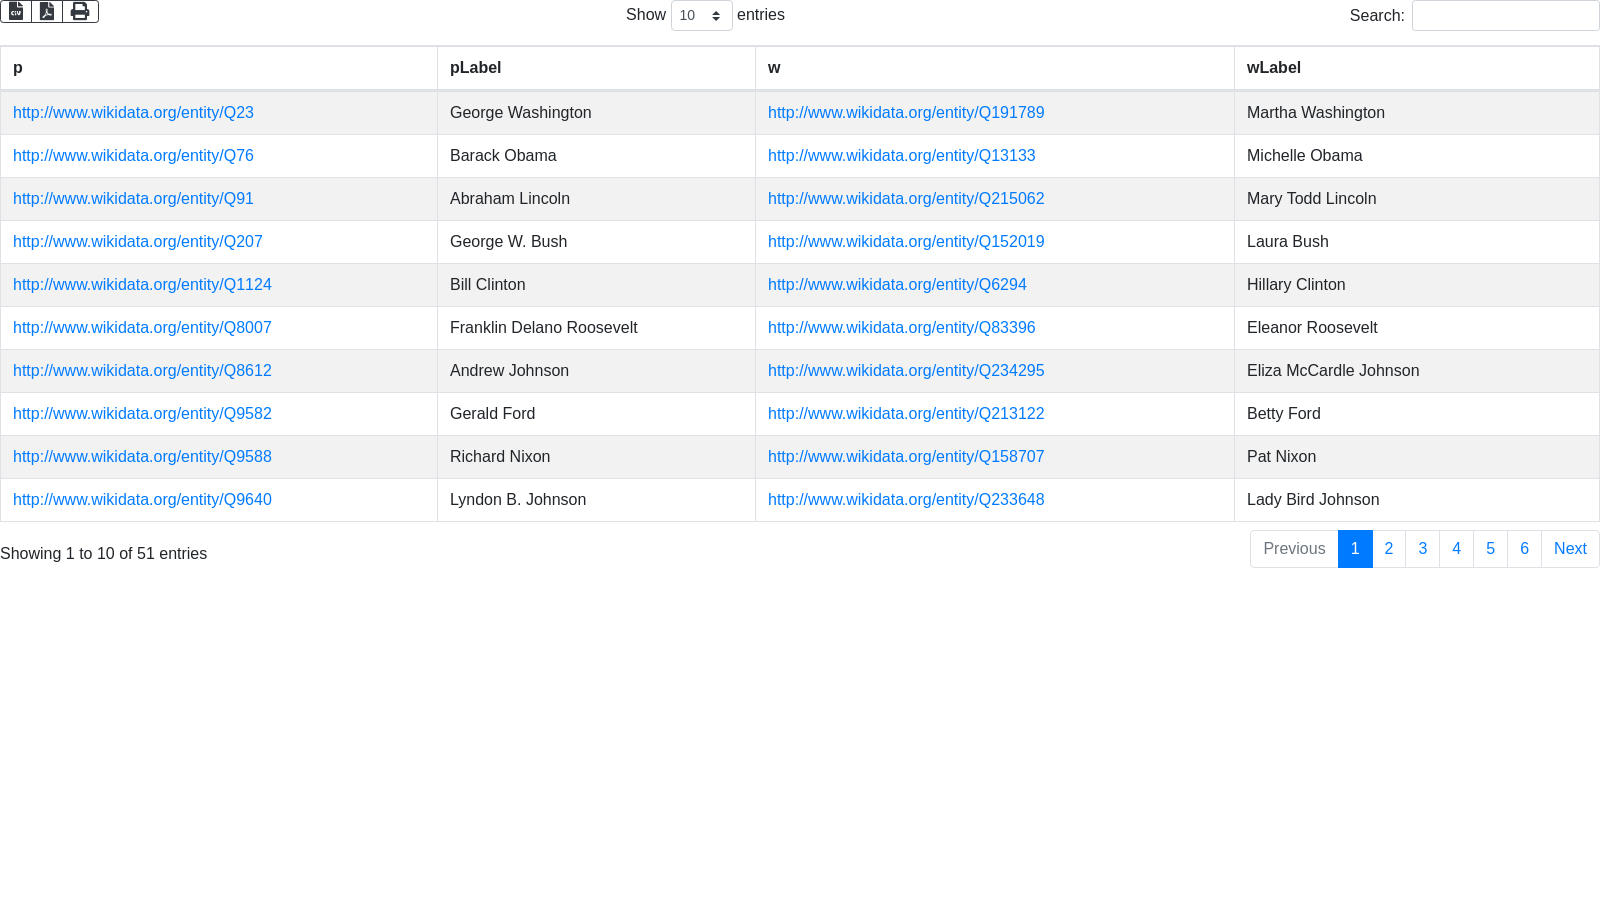Screen dimensions: 1600x900
Task: Sort by the pLabel column header
Action: tap(475, 68)
